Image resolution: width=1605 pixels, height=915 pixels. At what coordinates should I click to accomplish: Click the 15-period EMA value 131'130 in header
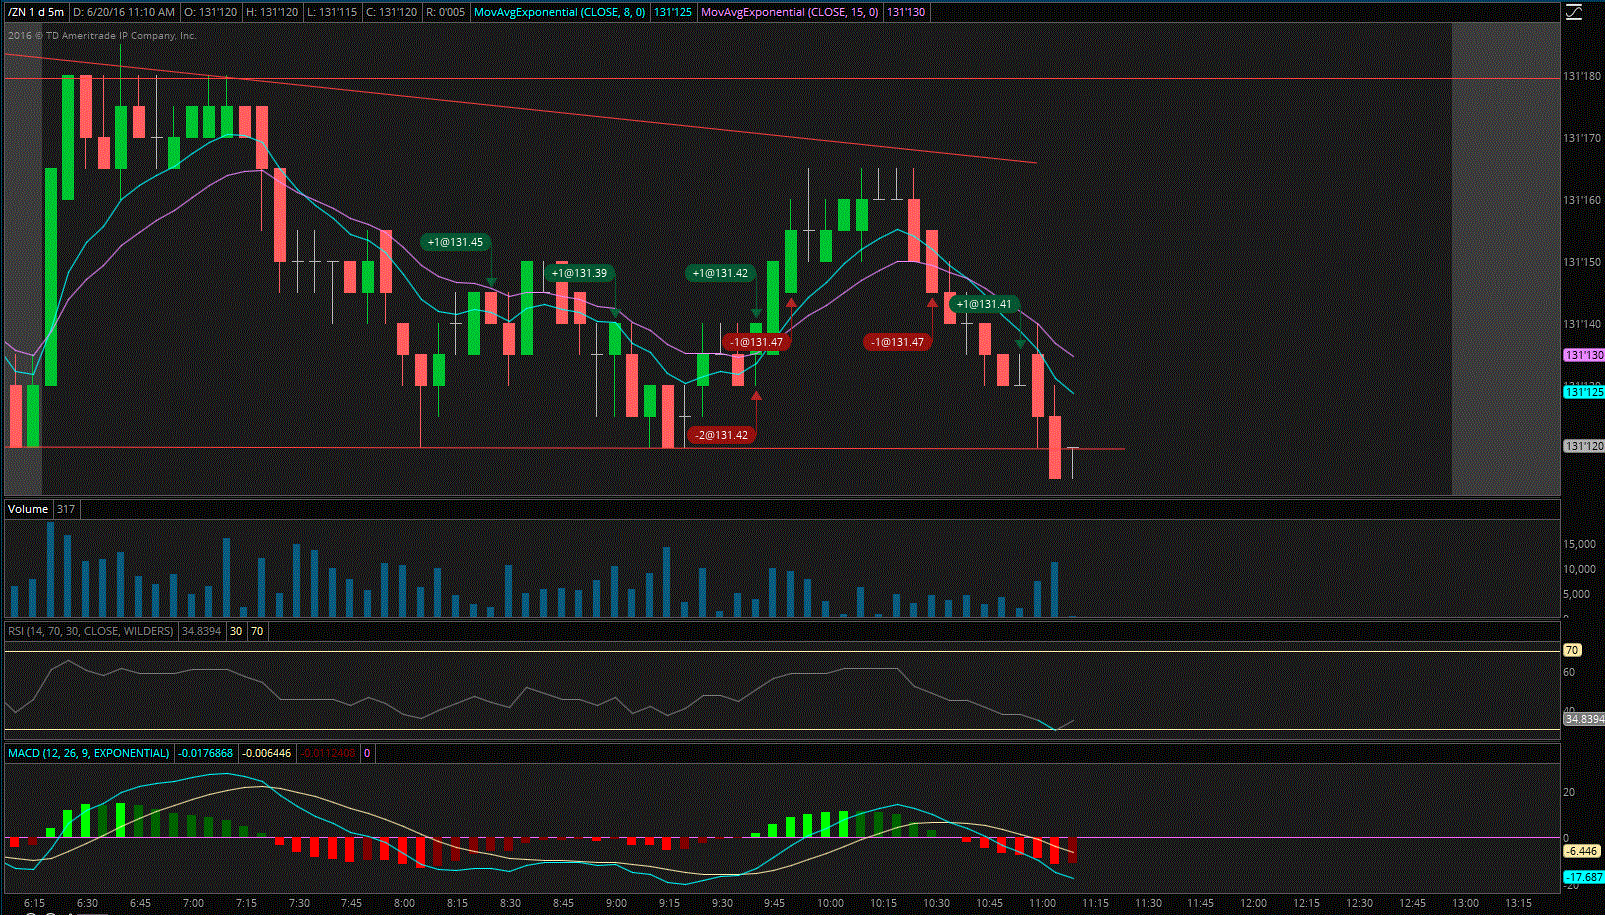click(906, 12)
